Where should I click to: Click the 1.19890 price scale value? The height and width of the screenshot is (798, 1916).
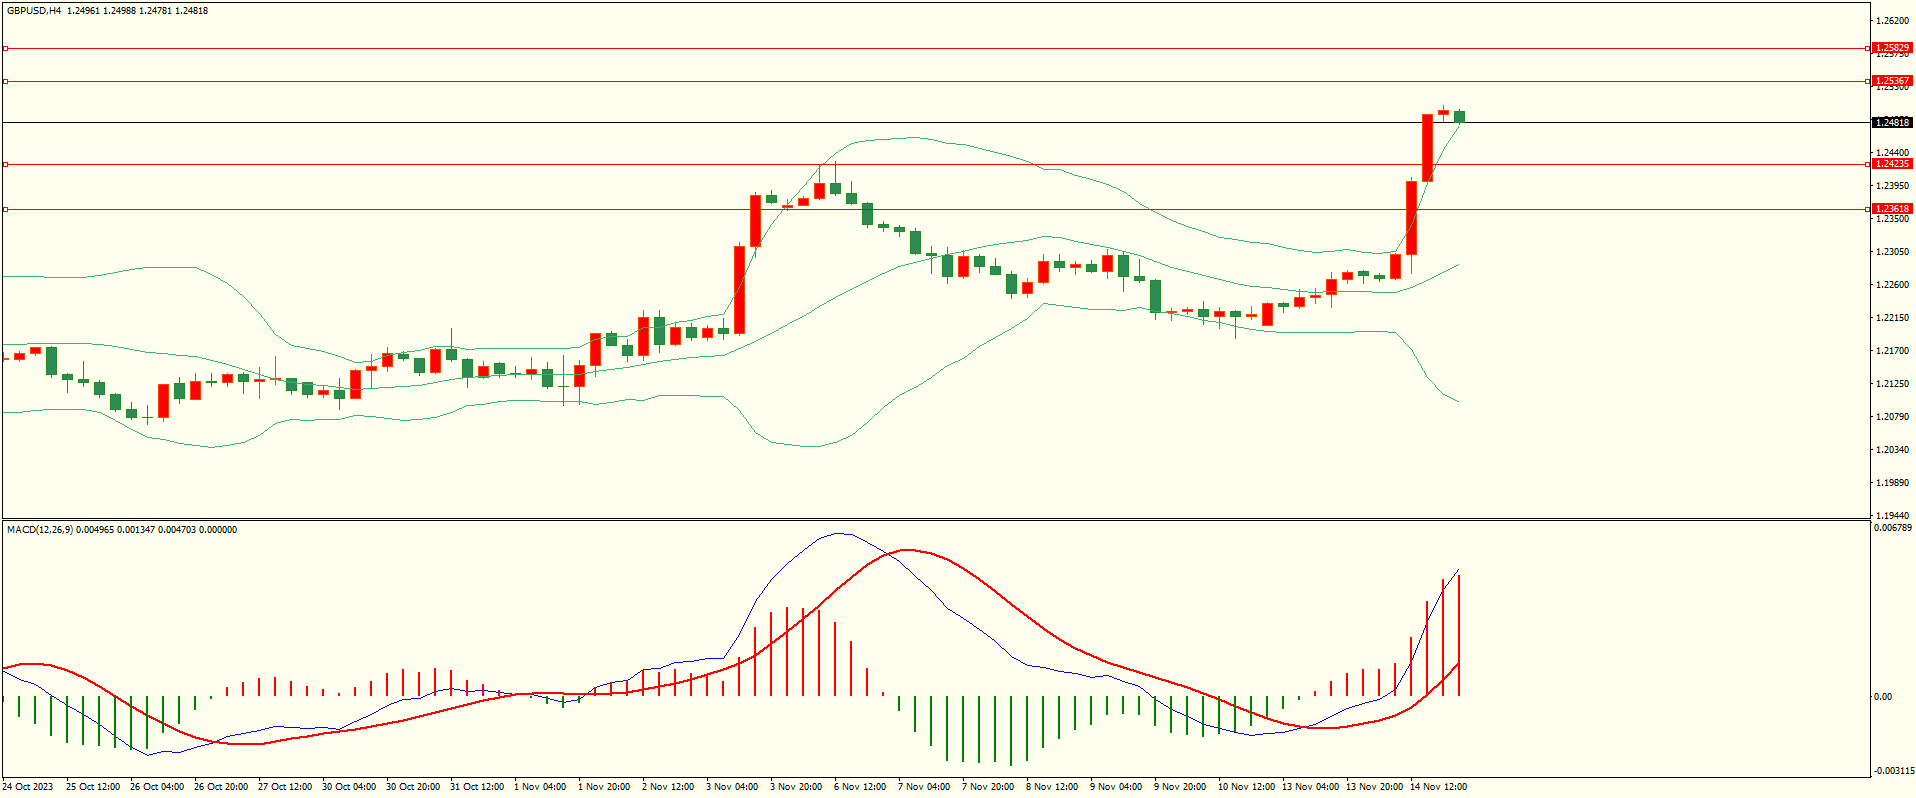tap(1892, 483)
